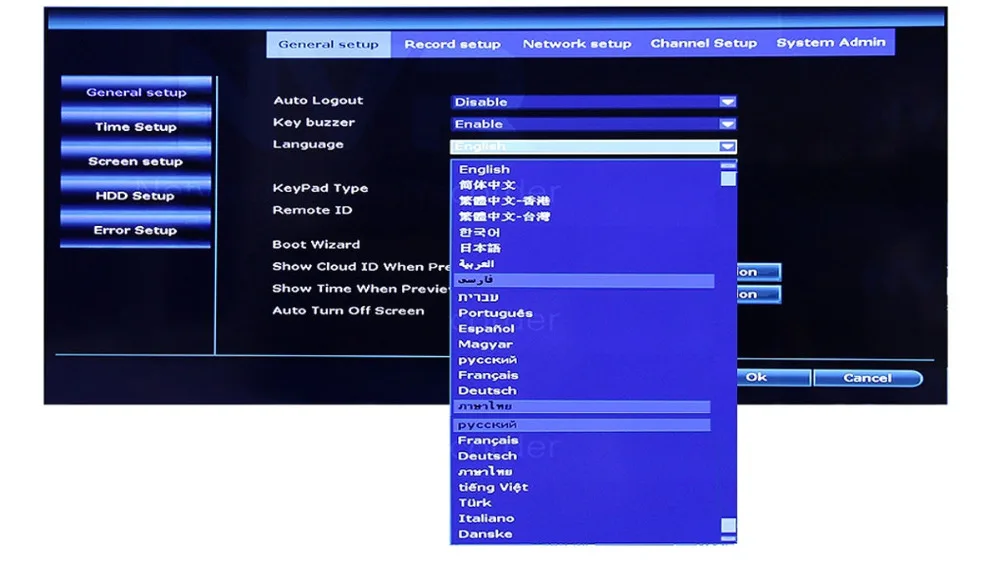Image resolution: width=1000 pixels, height=563 pixels.
Task: Select the General setup top tab
Action: point(328,45)
